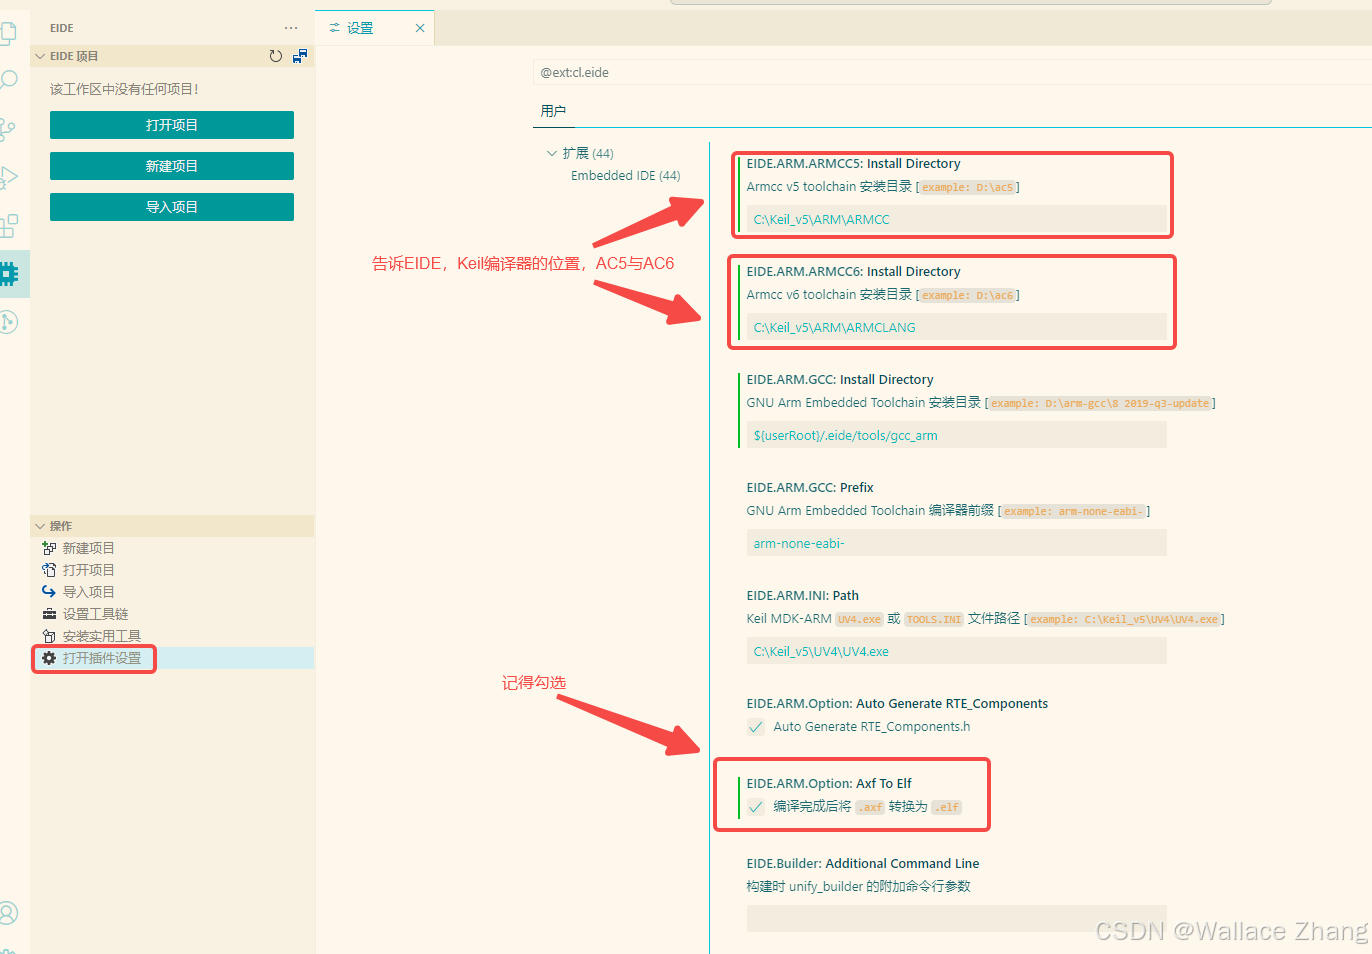Click EIDE.ARM.ARMCC6: Install Directory title
Image resolution: width=1372 pixels, height=954 pixels.
pos(853,272)
